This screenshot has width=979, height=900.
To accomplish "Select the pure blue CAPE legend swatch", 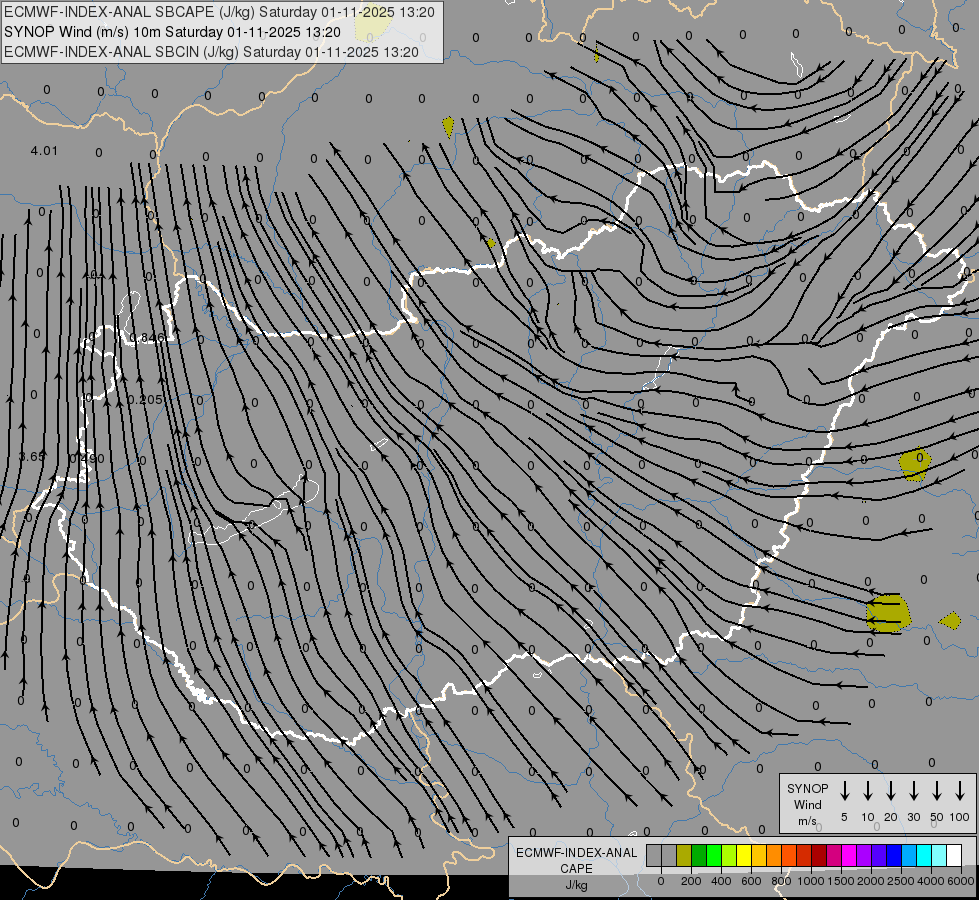I will [894, 856].
